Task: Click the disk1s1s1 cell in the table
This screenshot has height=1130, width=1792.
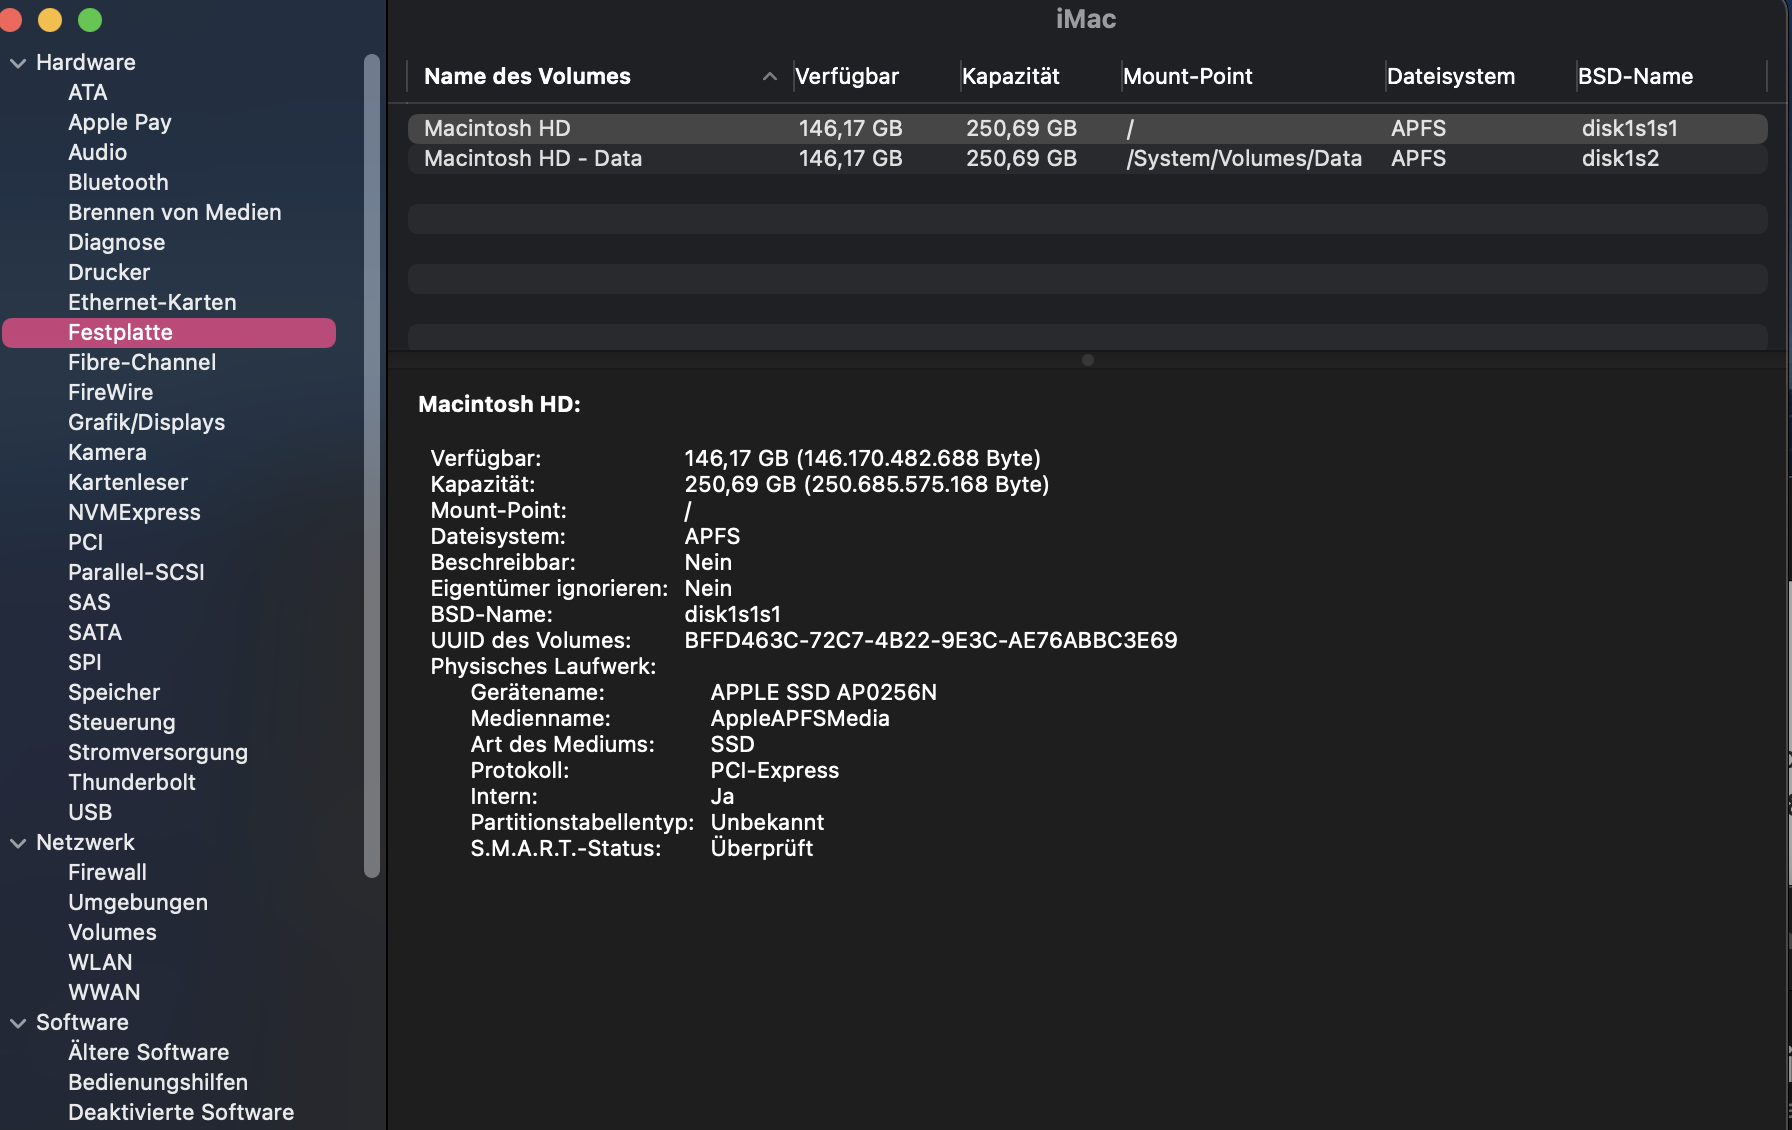Action: click(x=1630, y=128)
